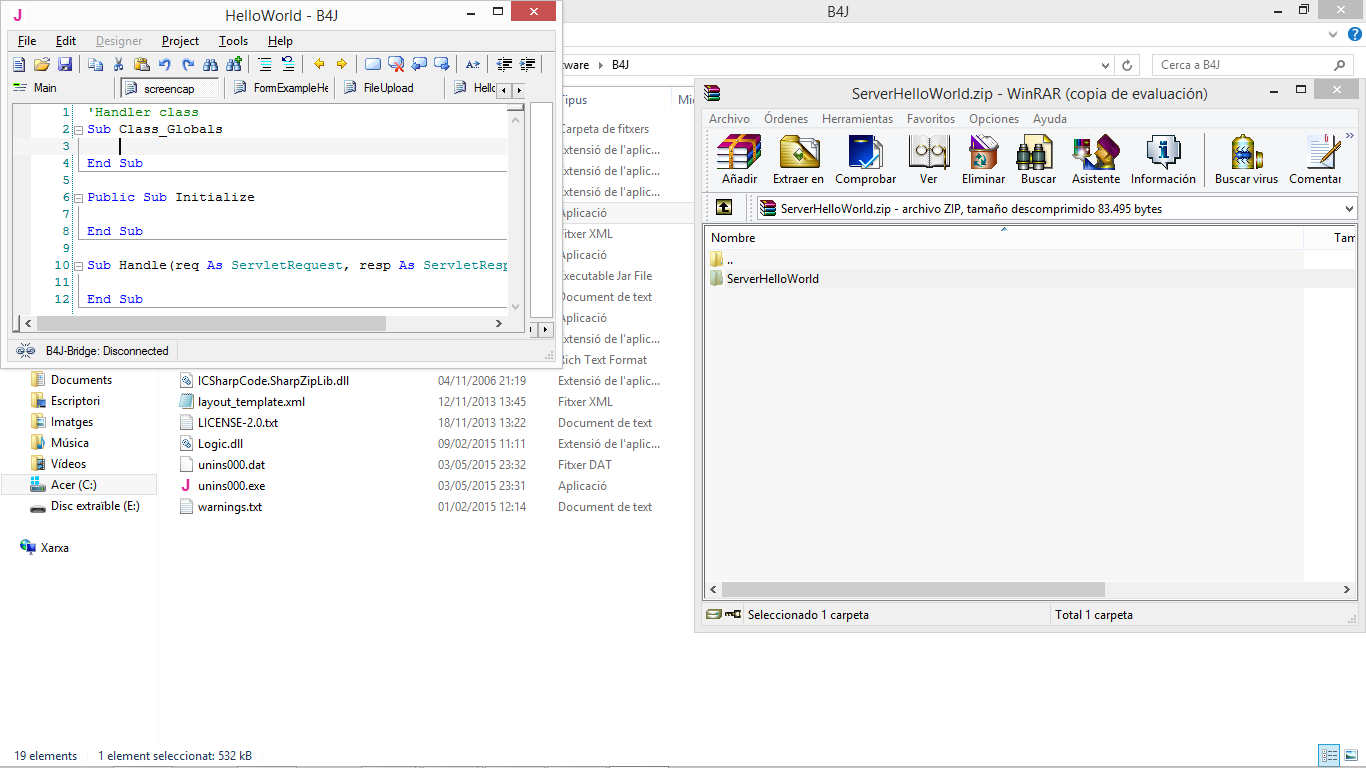This screenshot has height=768, width=1366.
Task: Open WinRAR's Órdenes menu
Action: [x=786, y=119]
